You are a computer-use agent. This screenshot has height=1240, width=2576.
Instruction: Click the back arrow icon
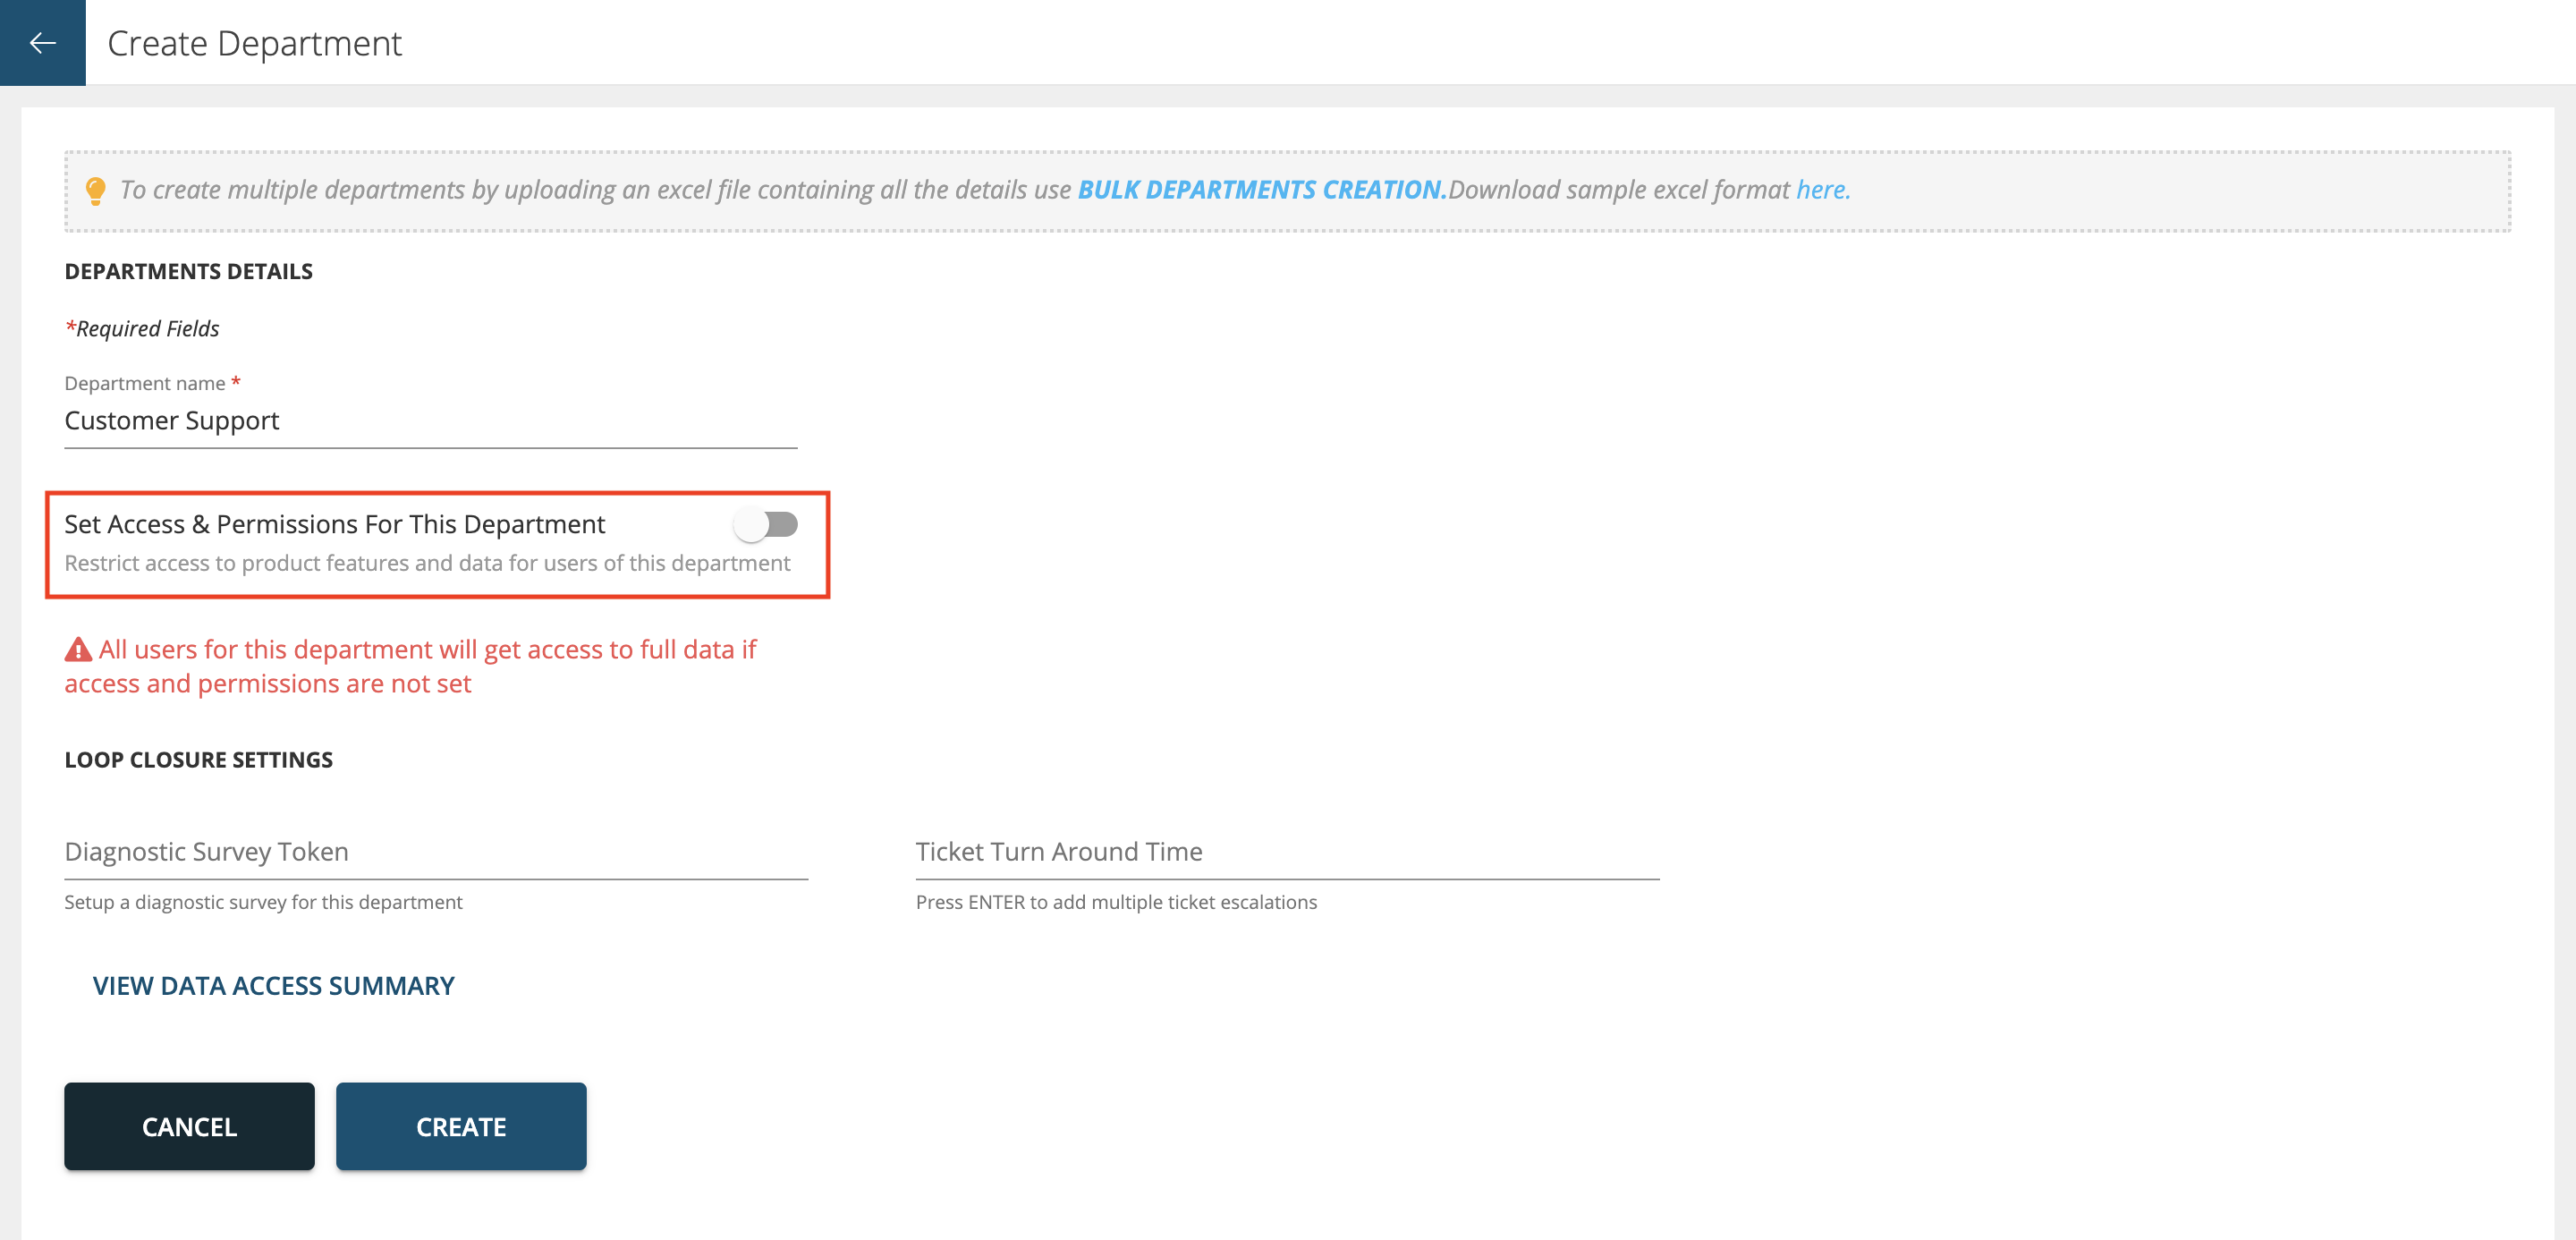coord(42,42)
